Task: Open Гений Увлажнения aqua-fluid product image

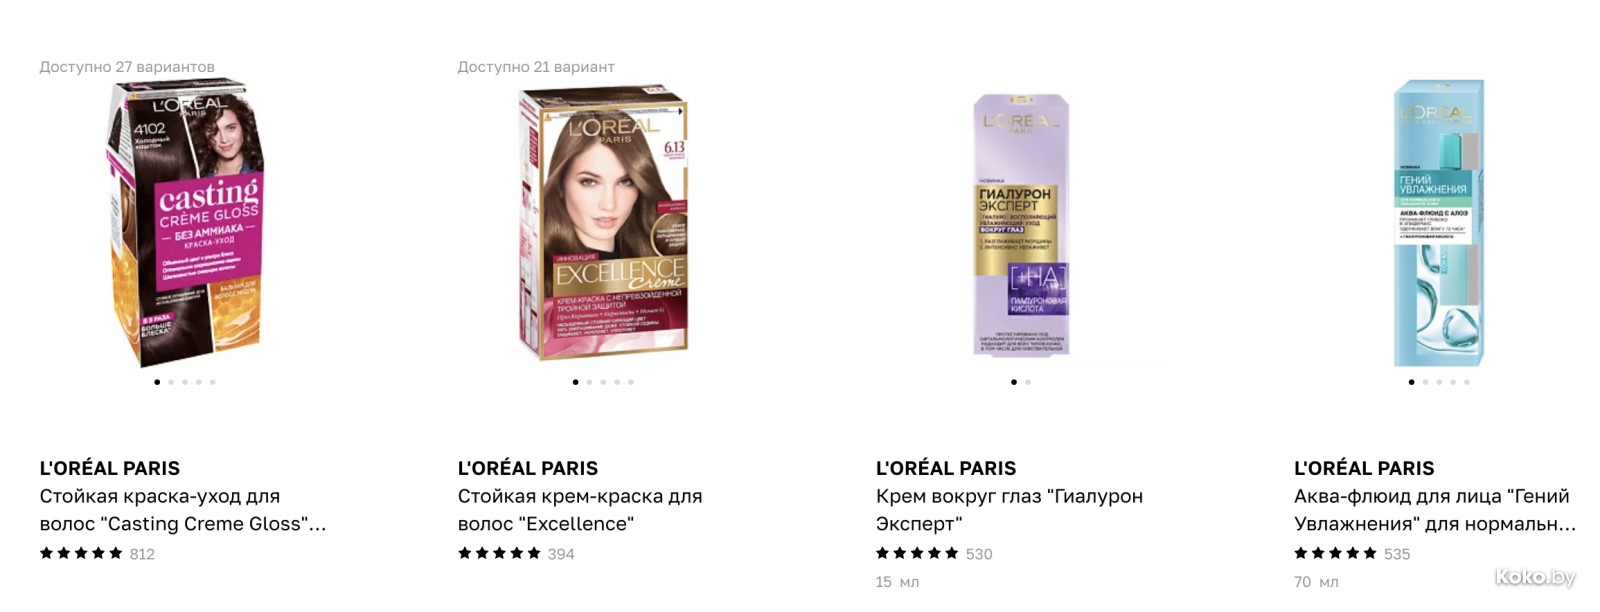Action: 1439,223
